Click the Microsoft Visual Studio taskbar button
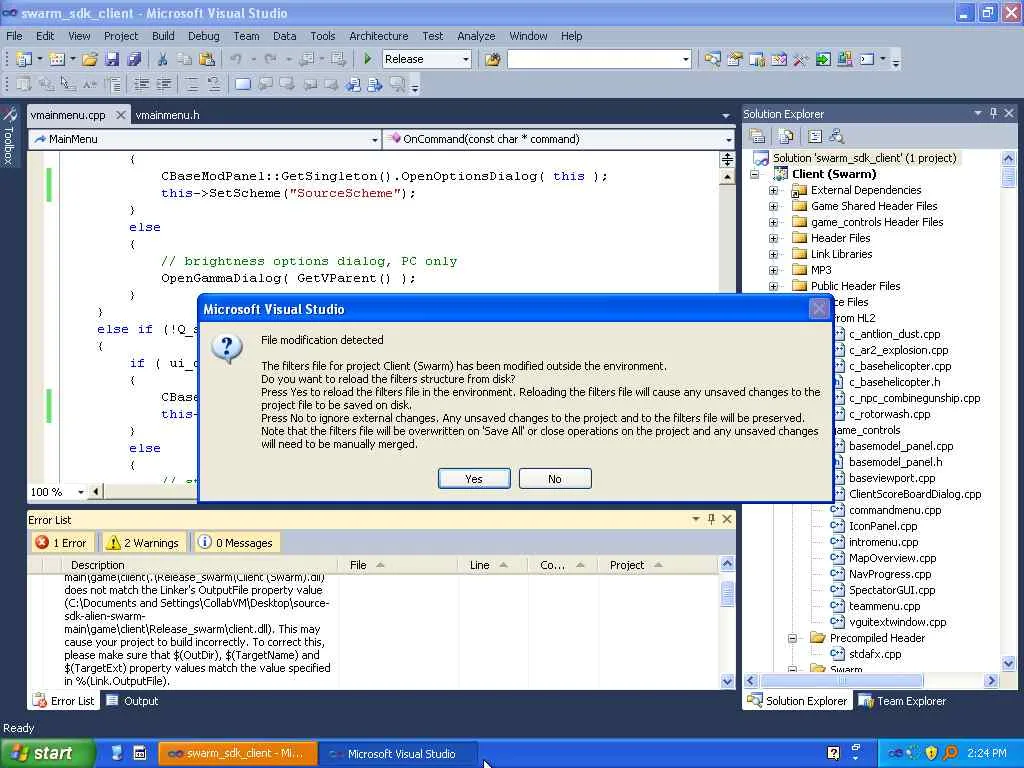The image size is (1024, 768). (x=400, y=754)
